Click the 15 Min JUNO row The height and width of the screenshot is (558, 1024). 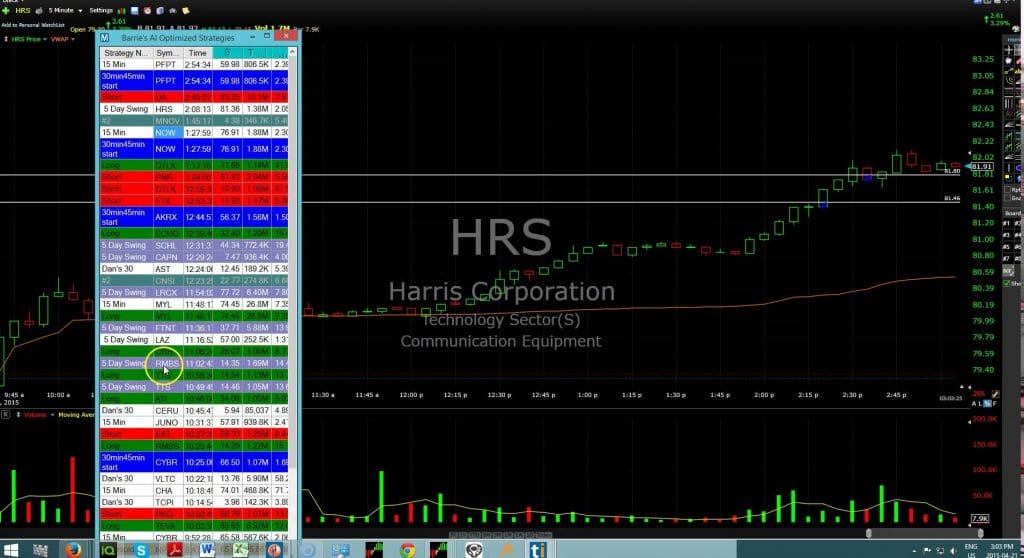click(x=194, y=422)
